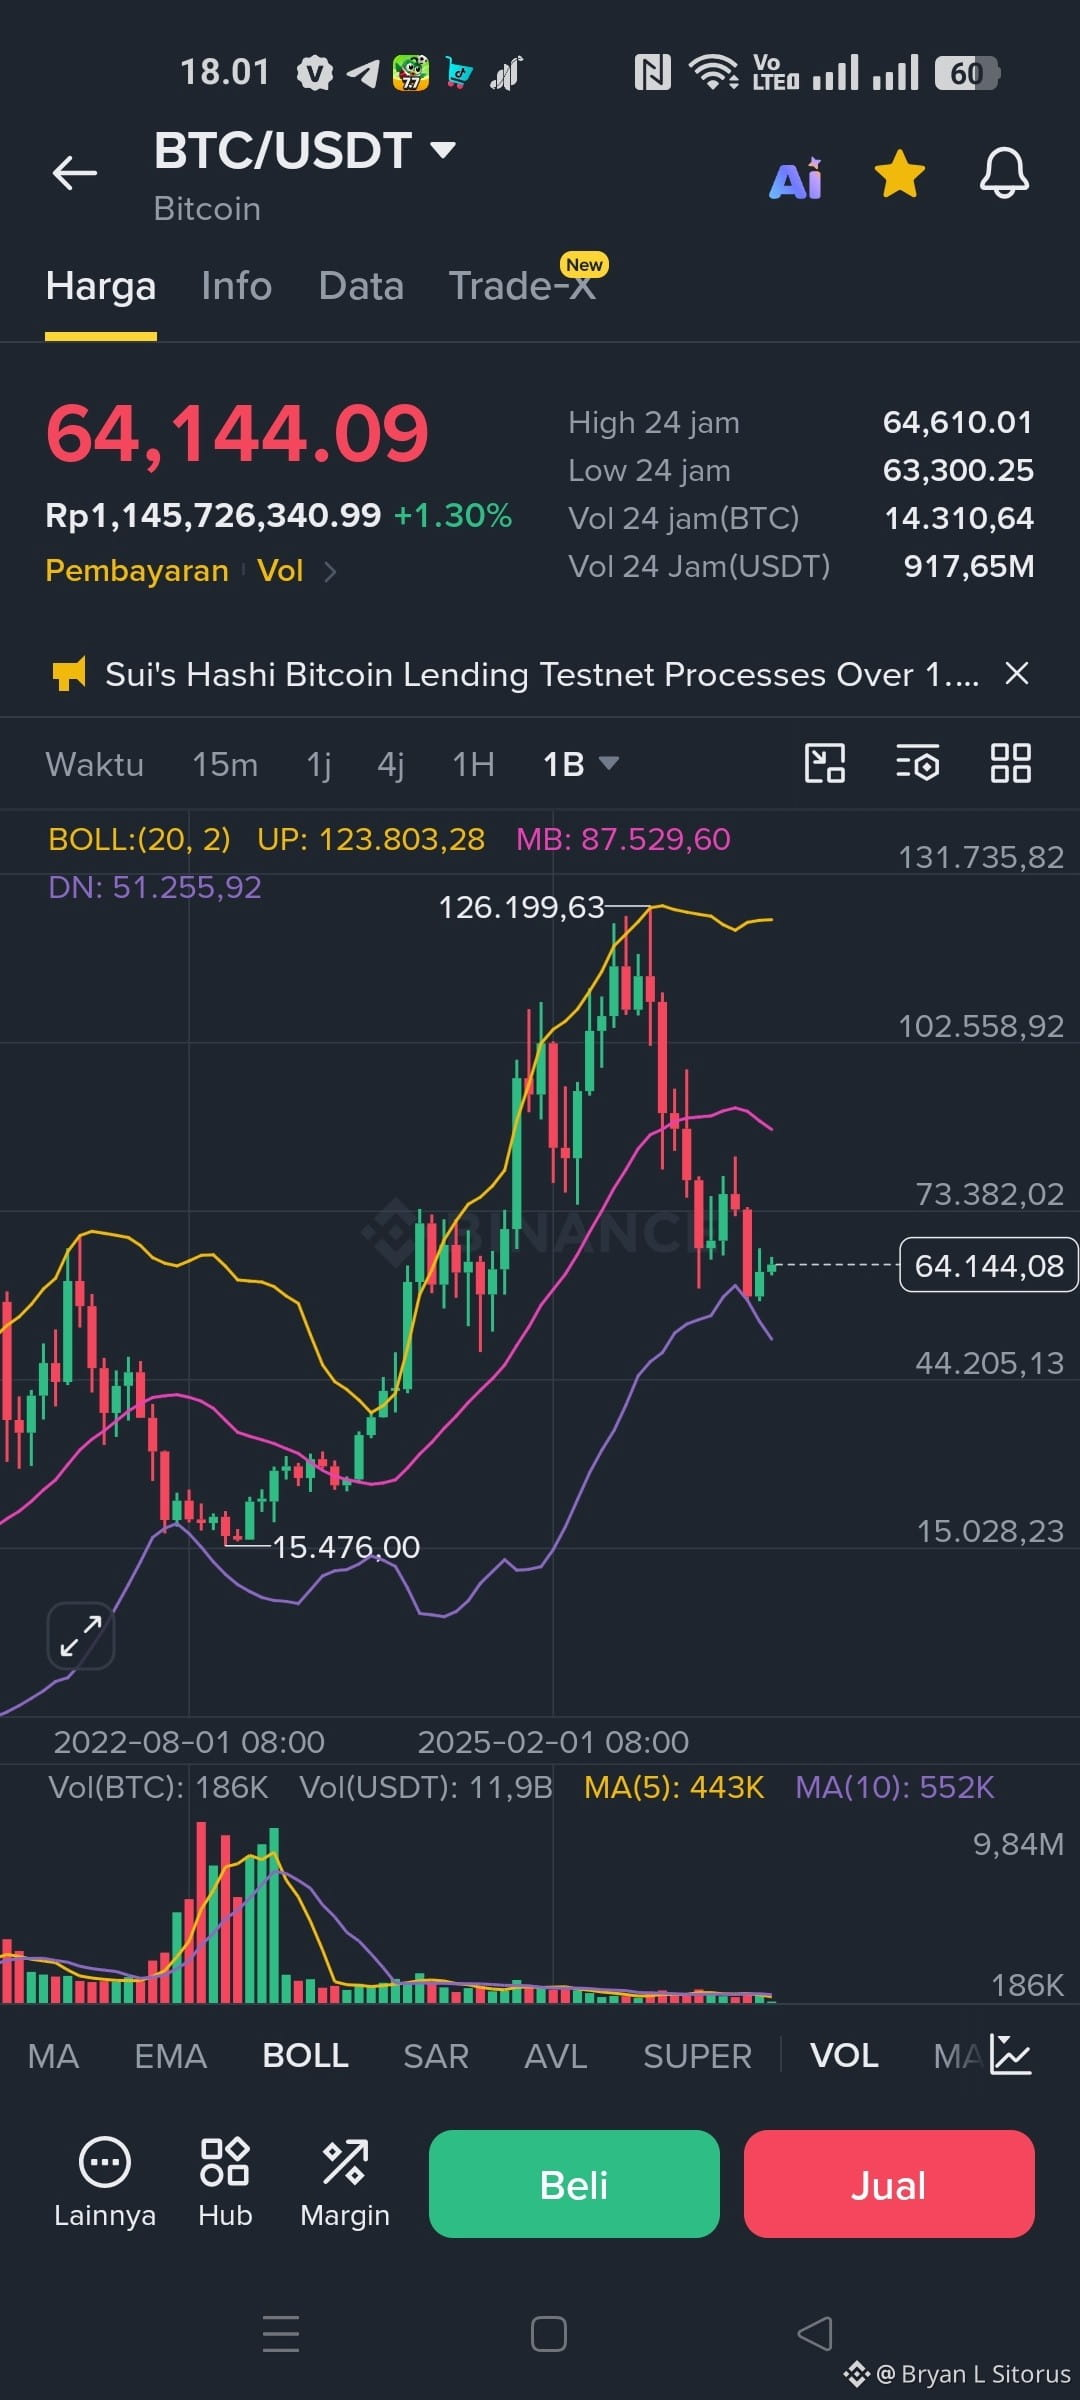1080x2400 pixels.
Task: Tap the Vol 24 Jam(USDT) value 917,65M
Action: tap(969, 566)
